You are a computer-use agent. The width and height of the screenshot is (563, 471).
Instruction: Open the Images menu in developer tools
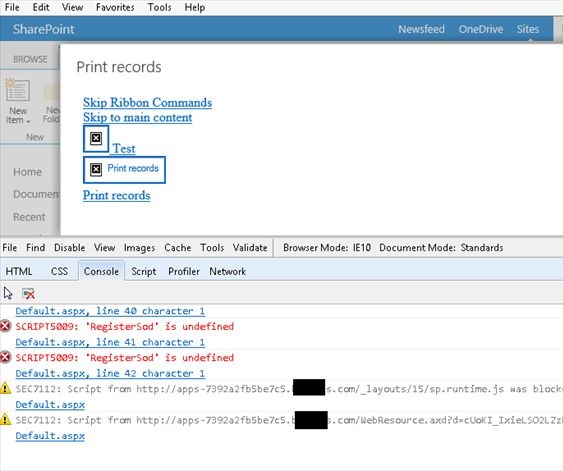pyautogui.click(x=139, y=248)
